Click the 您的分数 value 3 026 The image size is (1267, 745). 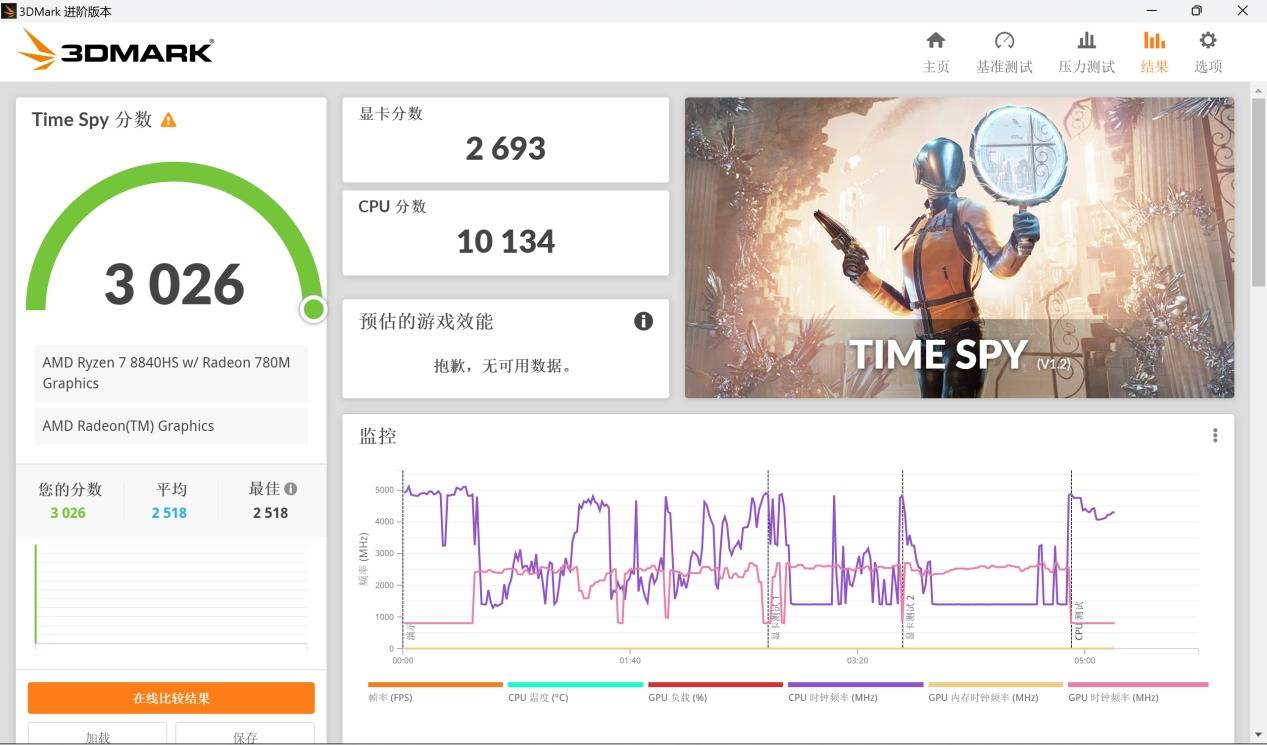click(x=68, y=513)
